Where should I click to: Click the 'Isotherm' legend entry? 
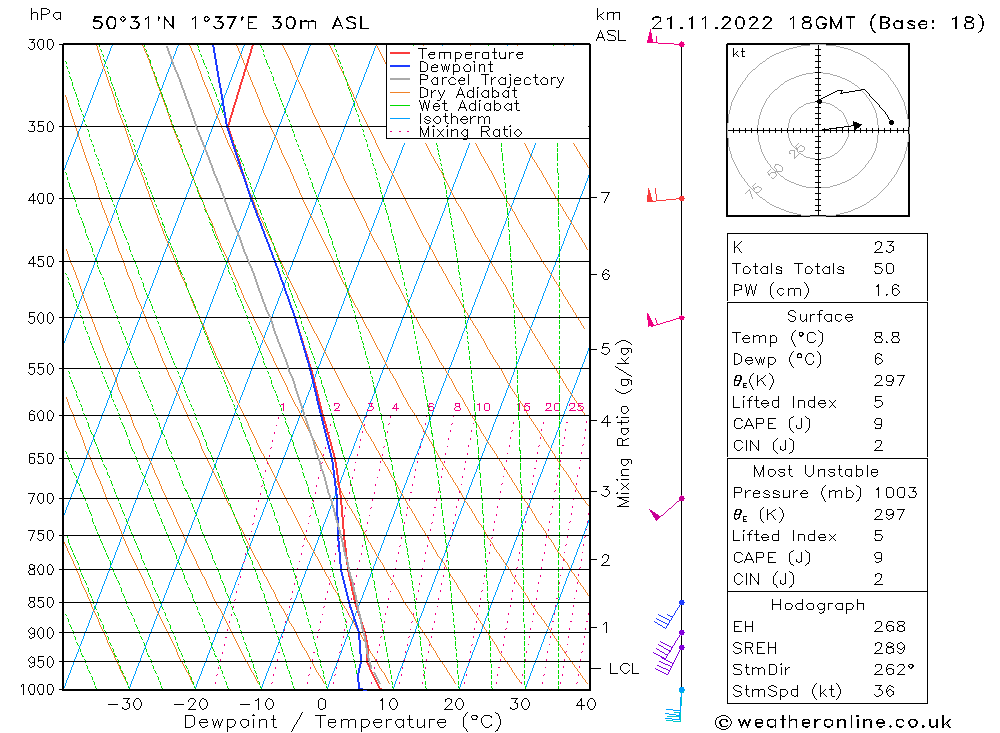coord(455,119)
